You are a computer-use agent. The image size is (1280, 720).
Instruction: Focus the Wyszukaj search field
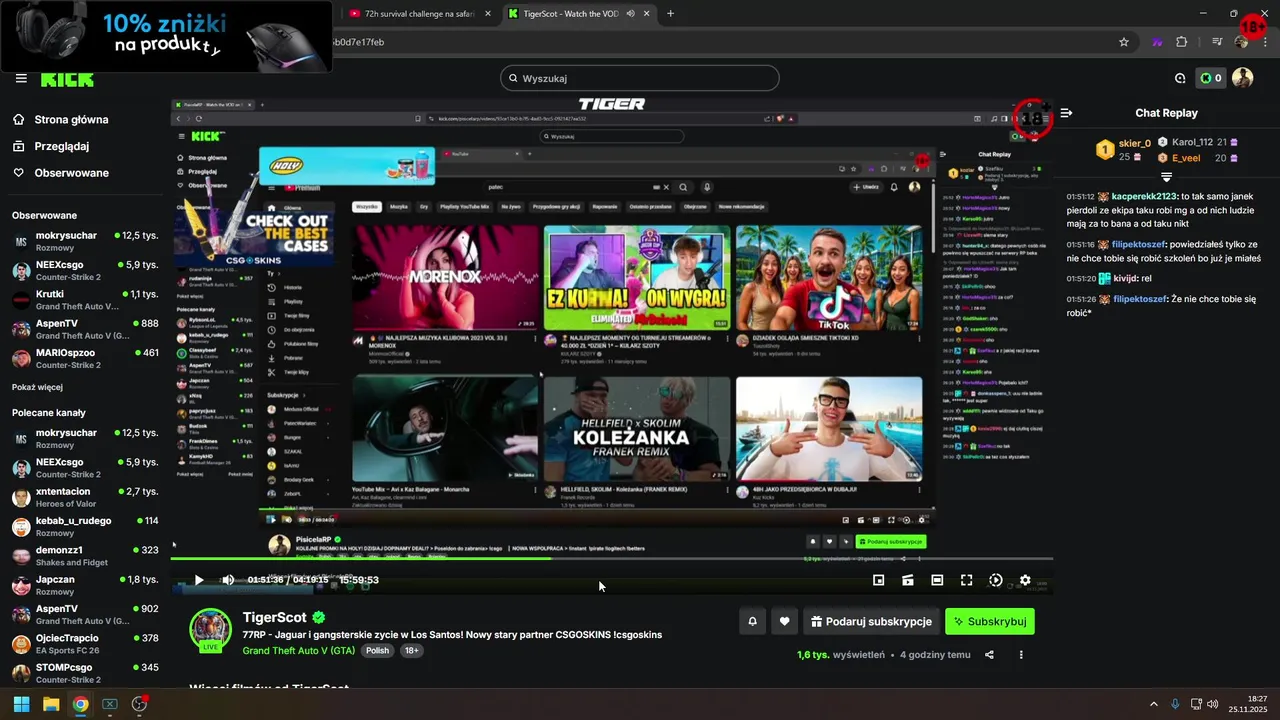point(640,78)
